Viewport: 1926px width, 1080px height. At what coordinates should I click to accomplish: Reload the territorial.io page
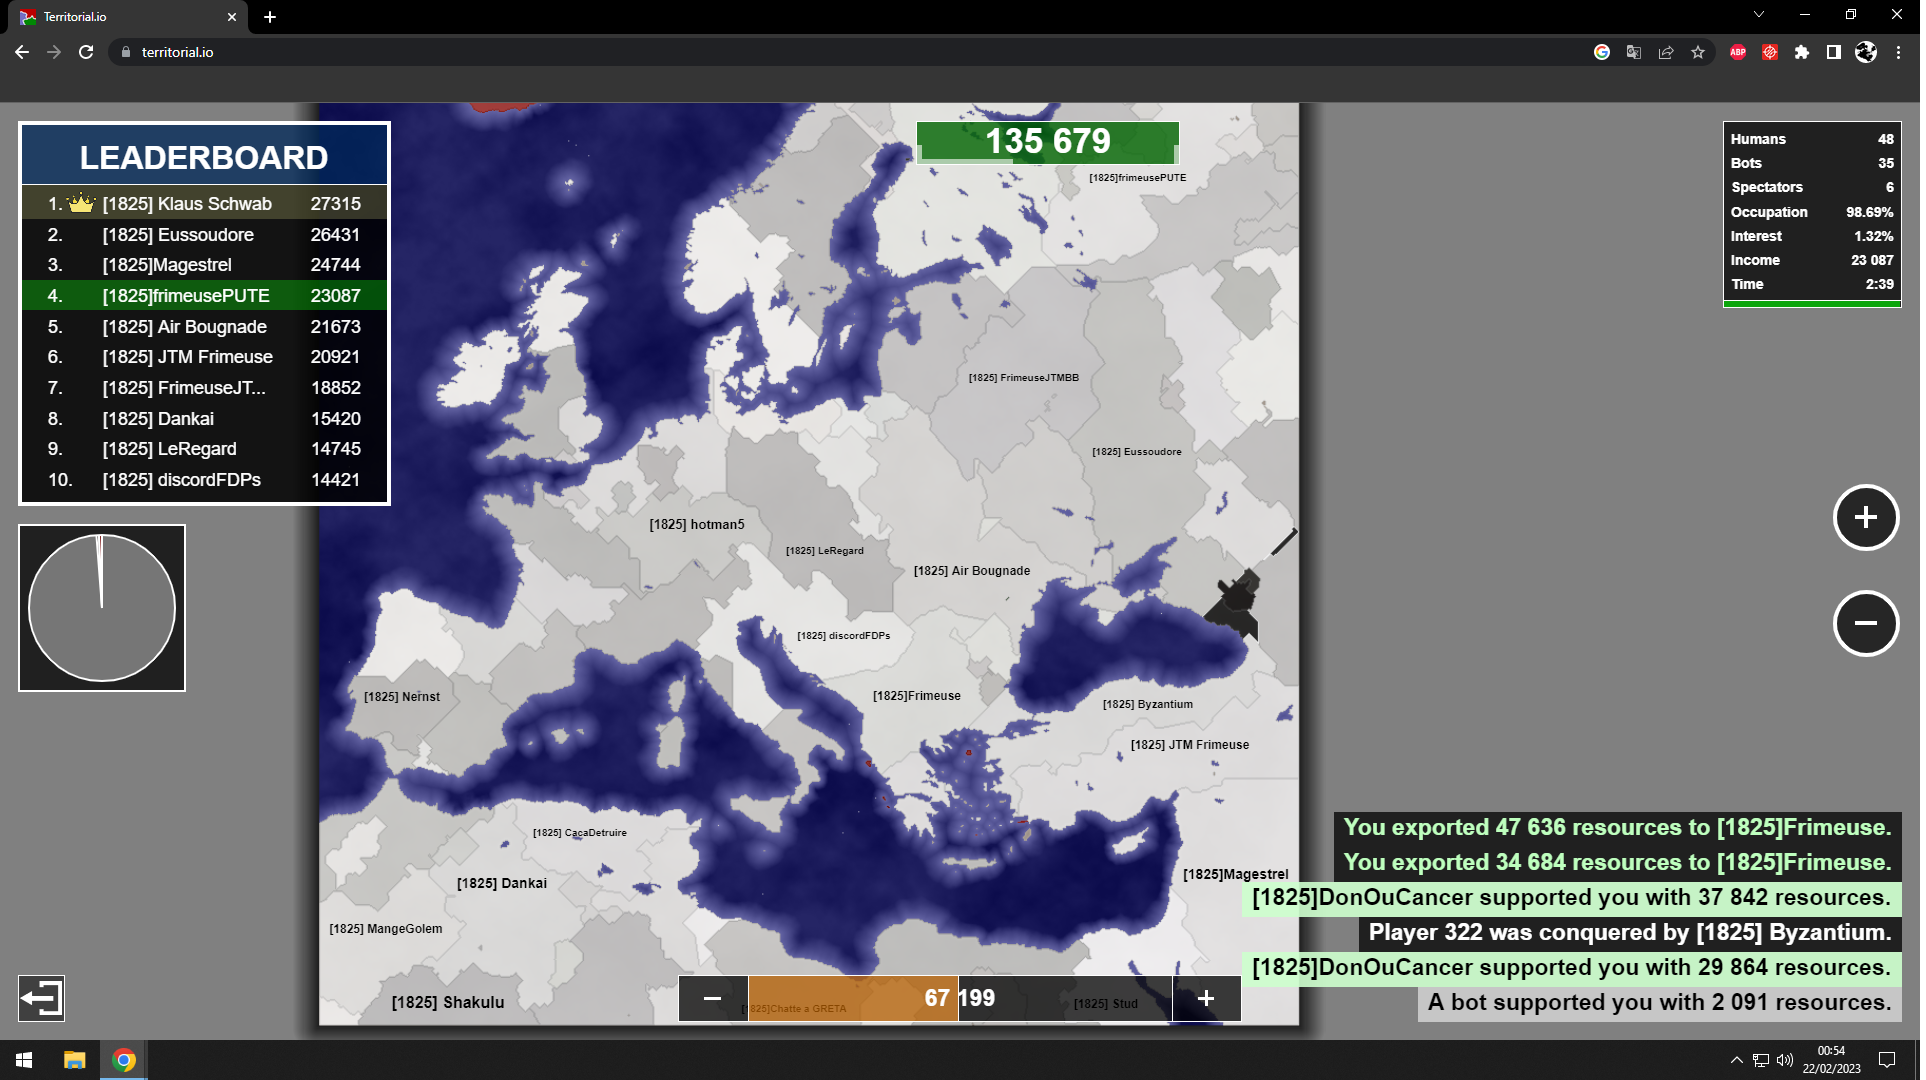pyautogui.click(x=87, y=52)
